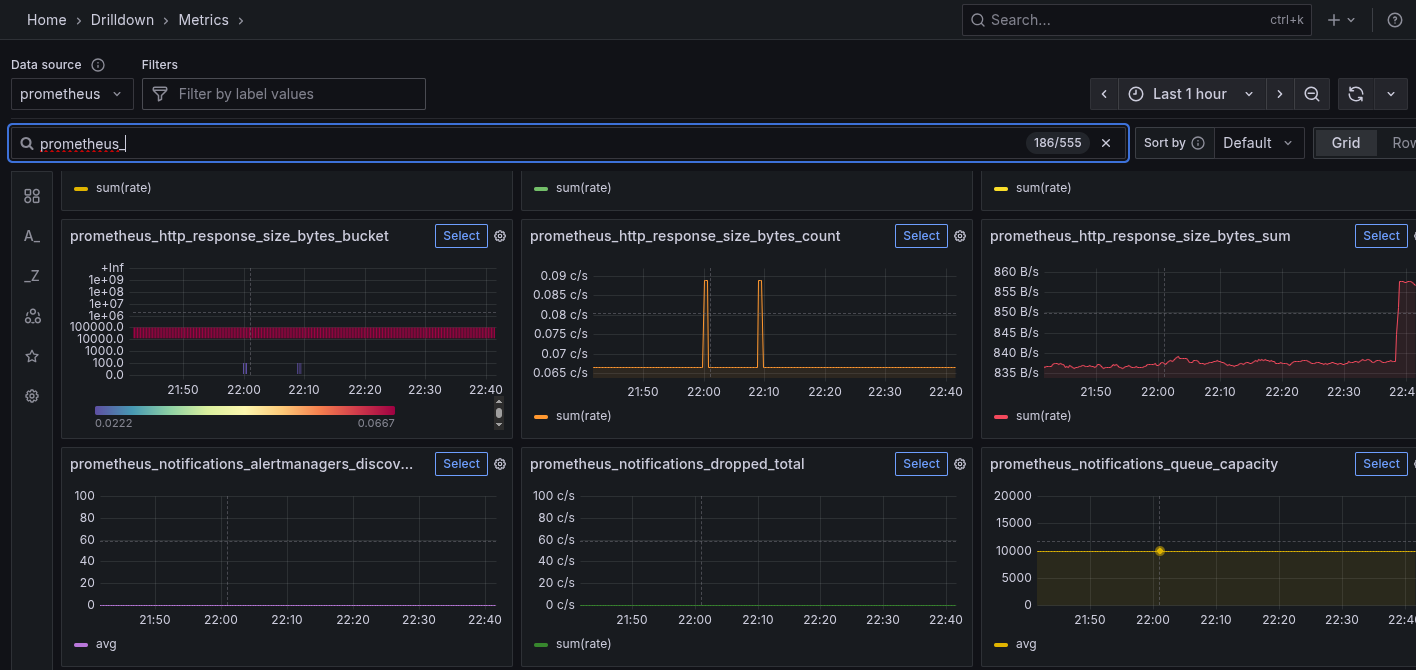Image resolution: width=1416 pixels, height=670 pixels.
Task: Open gear menu for http_response_size_bytes_bucket panel
Action: point(500,236)
